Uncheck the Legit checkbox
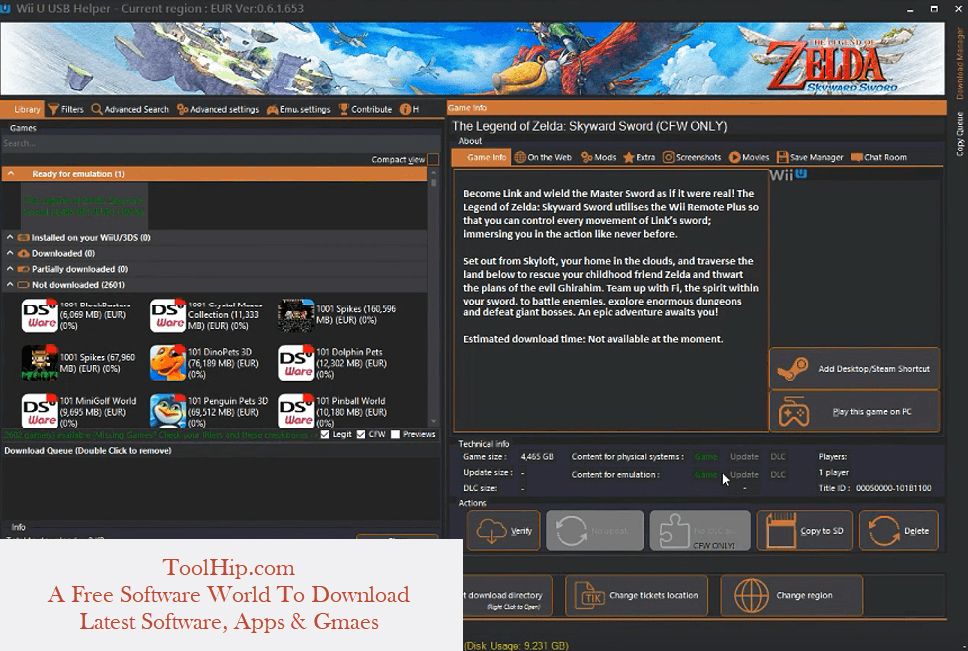The image size is (968, 651). pos(325,434)
